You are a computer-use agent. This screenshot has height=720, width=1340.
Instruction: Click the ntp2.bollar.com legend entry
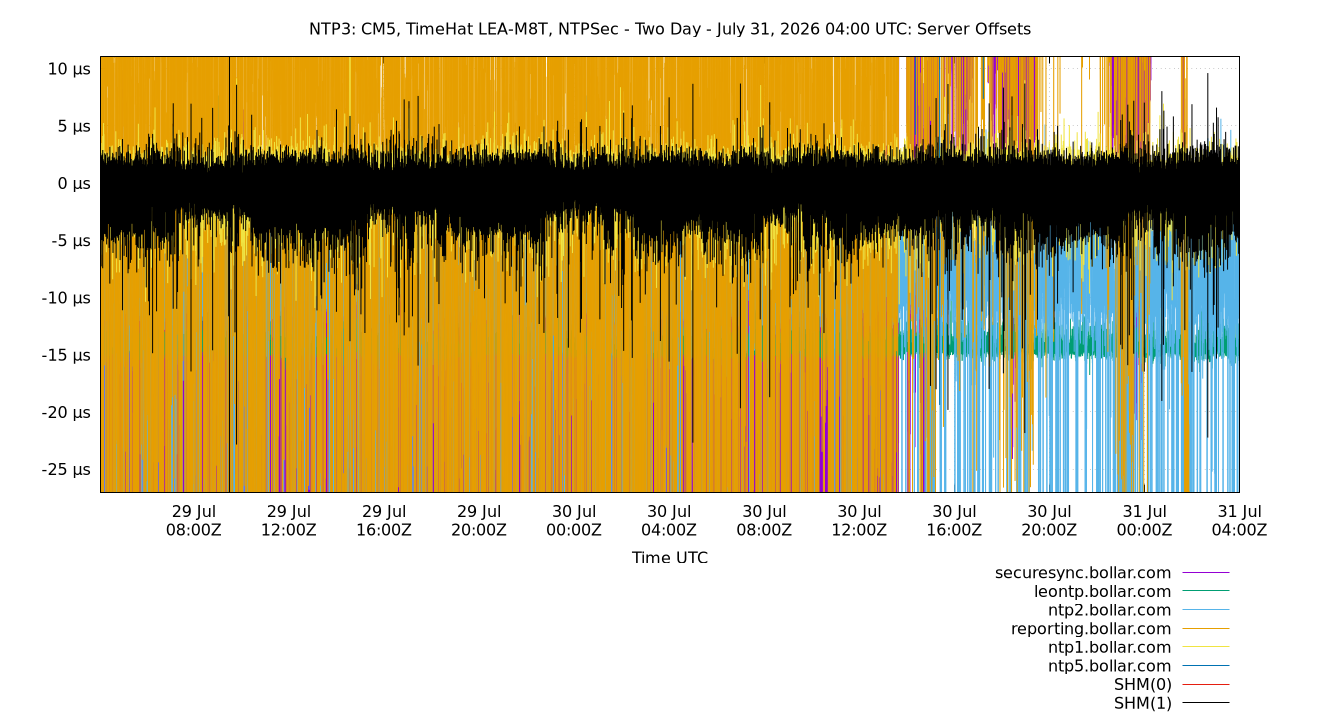pos(1109,610)
